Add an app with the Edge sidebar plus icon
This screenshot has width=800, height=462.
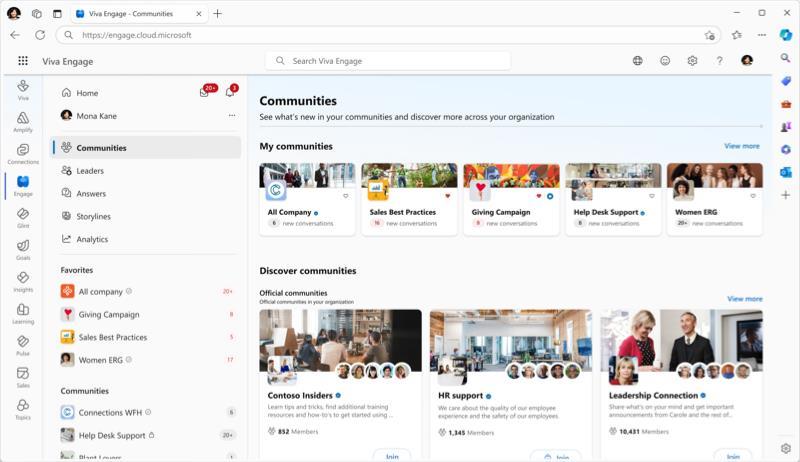tap(786, 195)
